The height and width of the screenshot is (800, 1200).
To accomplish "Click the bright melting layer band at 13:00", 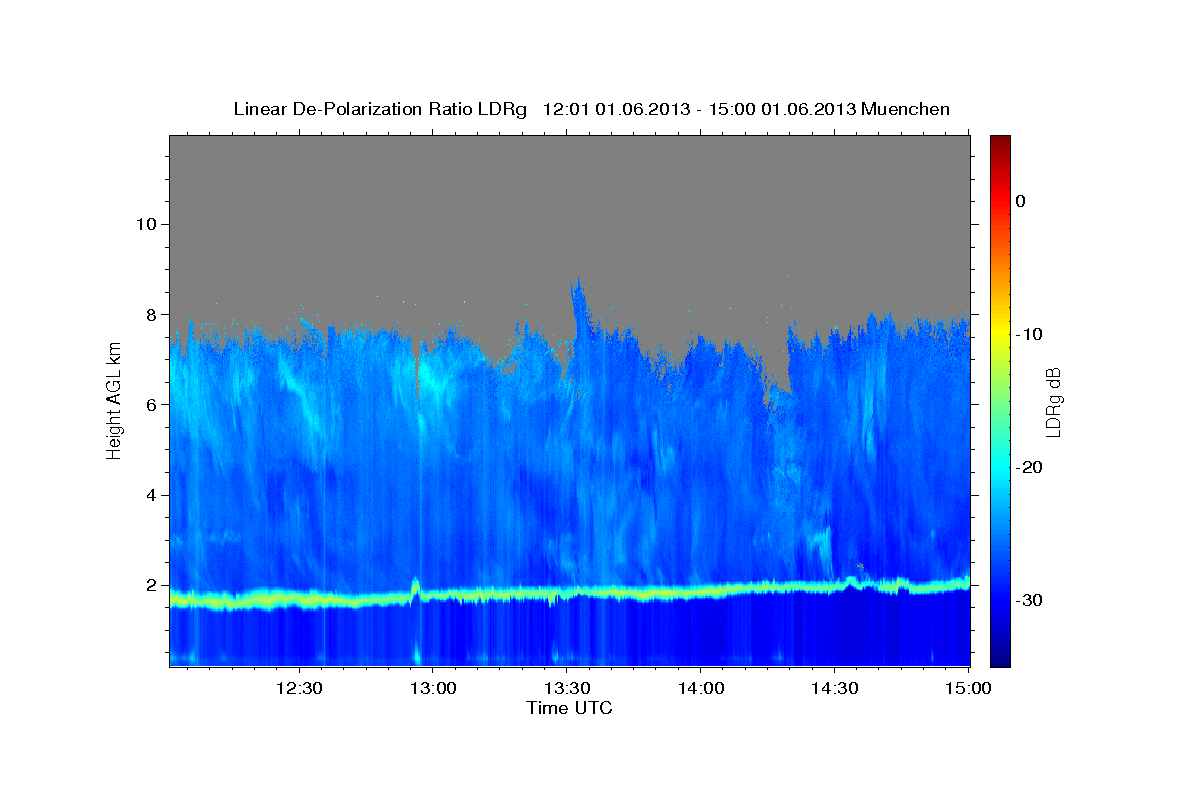I will [432, 594].
